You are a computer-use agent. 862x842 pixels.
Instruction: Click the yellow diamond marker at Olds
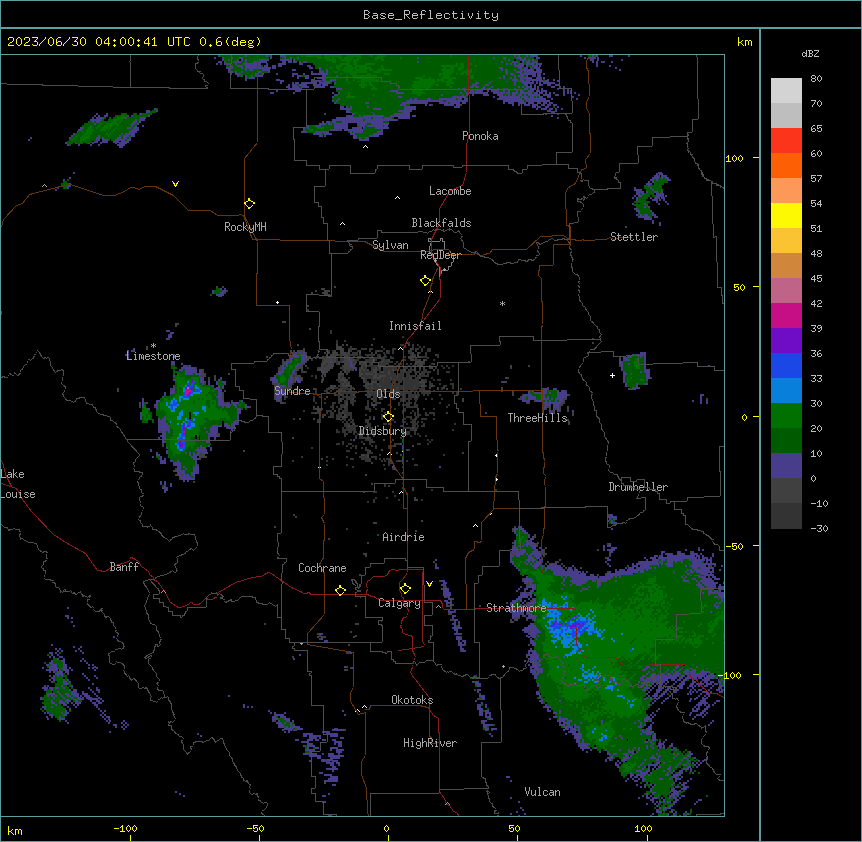coord(388,417)
